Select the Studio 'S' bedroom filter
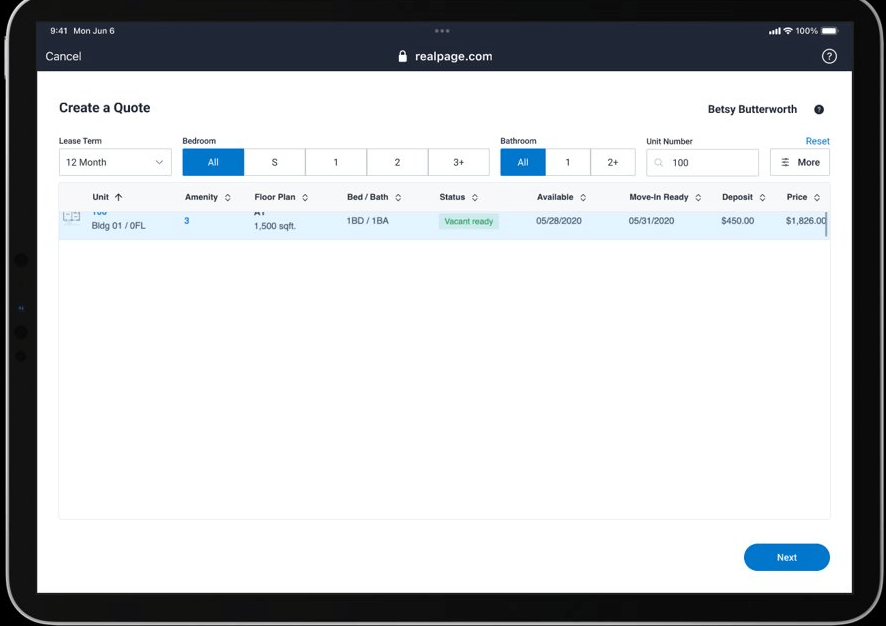The image size is (886, 626). (274, 162)
